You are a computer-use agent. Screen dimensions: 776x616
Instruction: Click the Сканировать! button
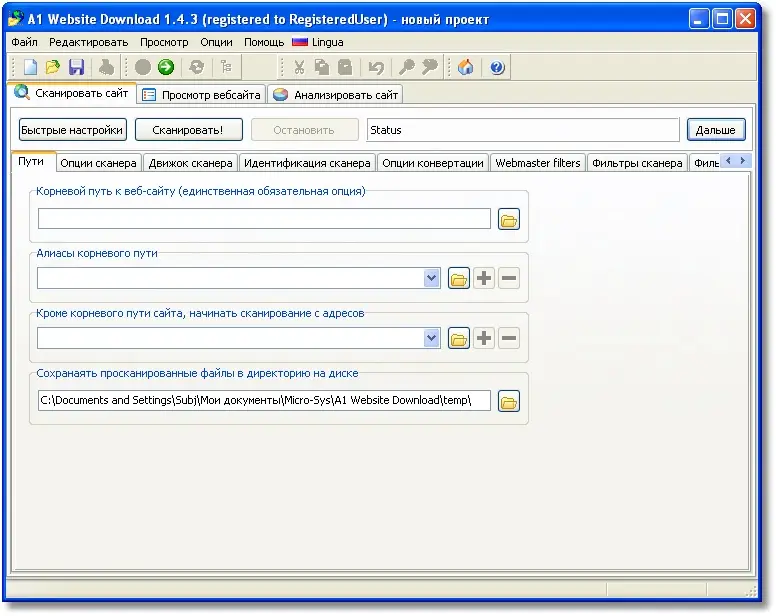[188, 130]
